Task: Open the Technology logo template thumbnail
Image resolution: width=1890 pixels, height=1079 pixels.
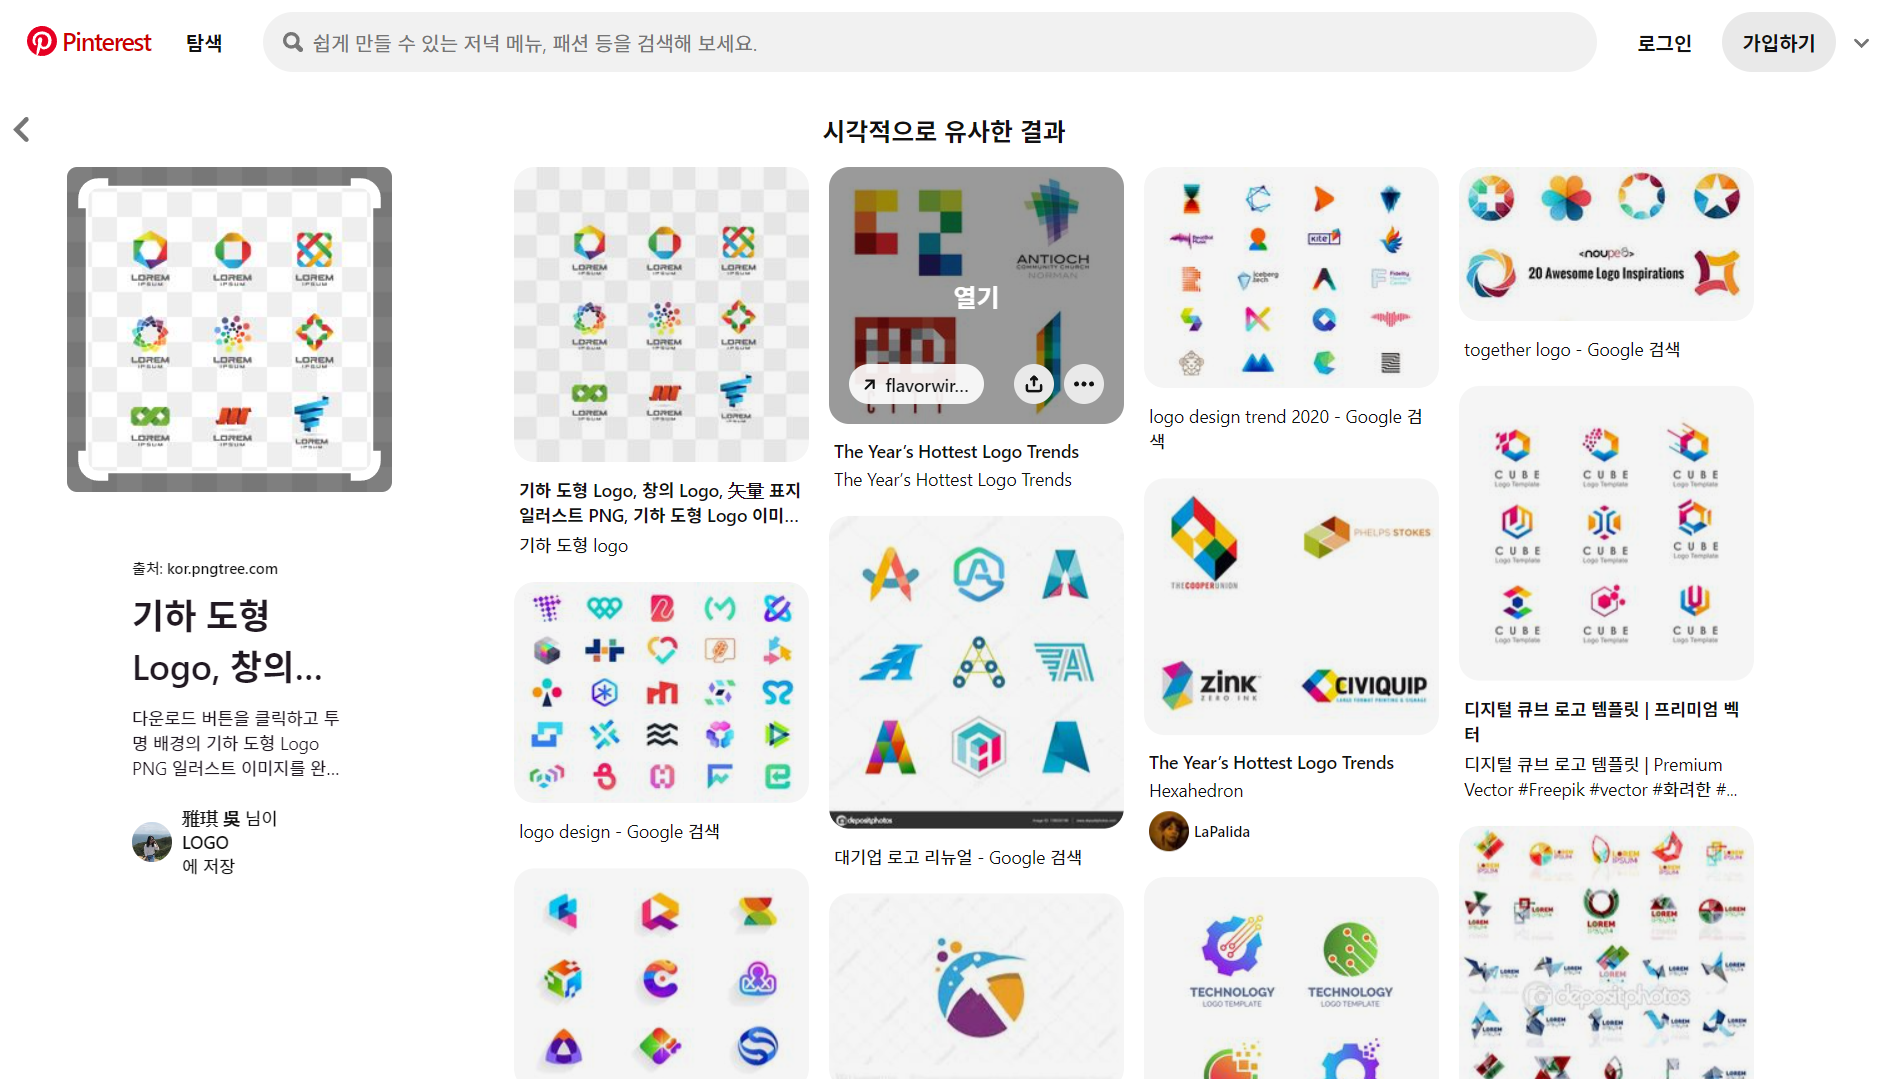Action: coord(1291,978)
